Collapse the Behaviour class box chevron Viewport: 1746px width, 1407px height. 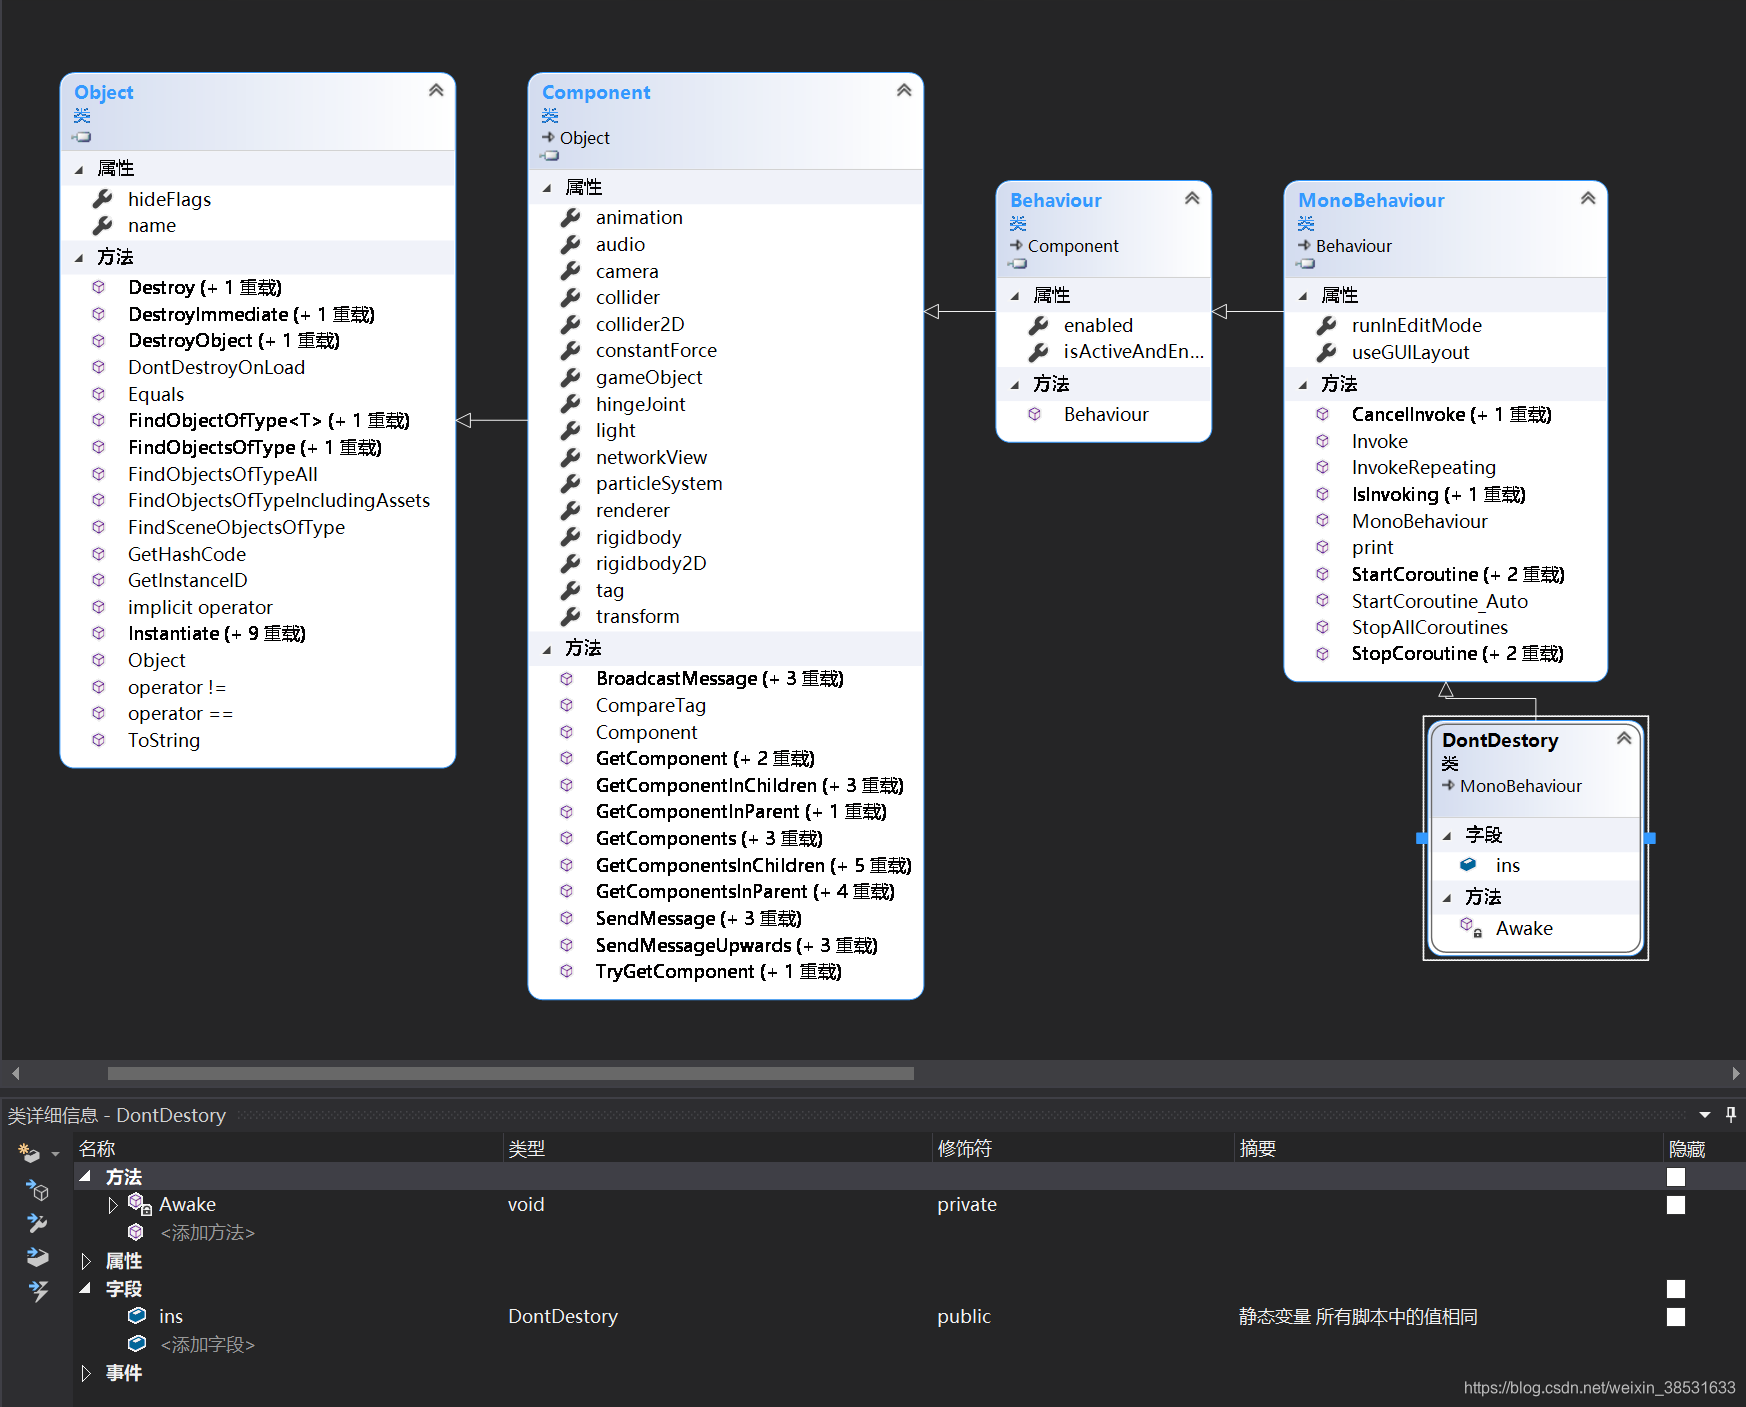[x=1192, y=198]
